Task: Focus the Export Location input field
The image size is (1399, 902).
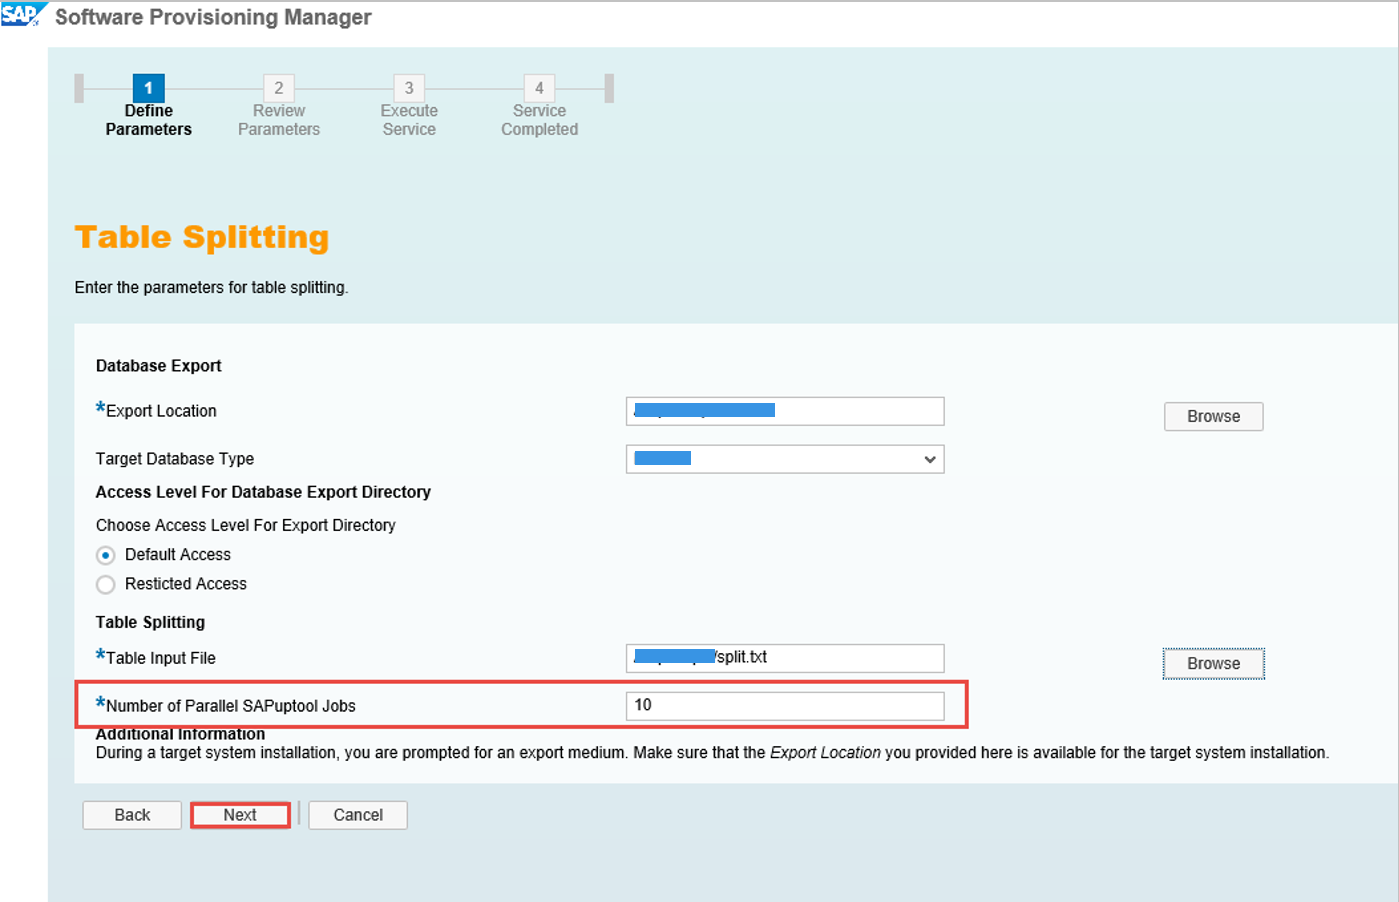Action: pyautogui.click(x=785, y=411)
